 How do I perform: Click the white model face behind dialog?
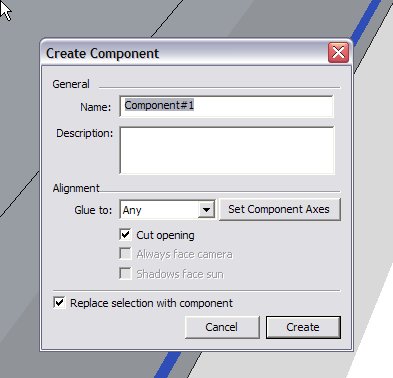[x=373, y=200]
